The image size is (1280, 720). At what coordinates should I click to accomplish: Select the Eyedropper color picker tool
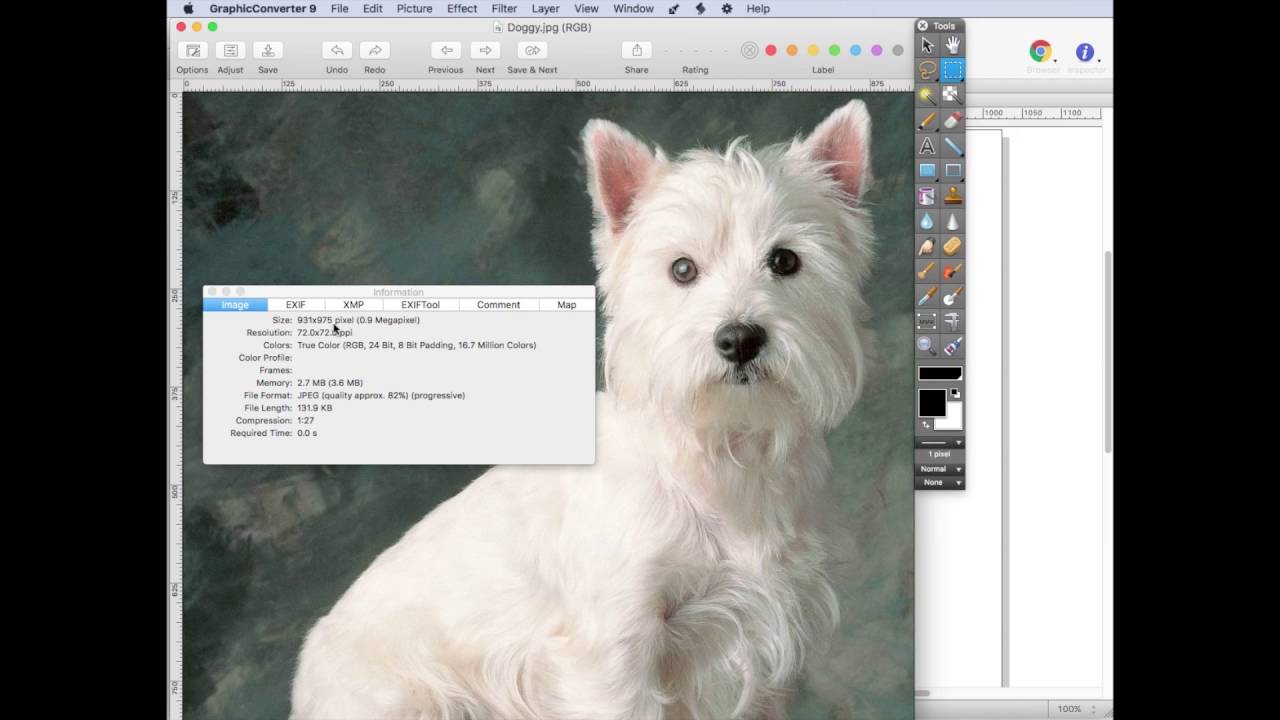point(927,296)
